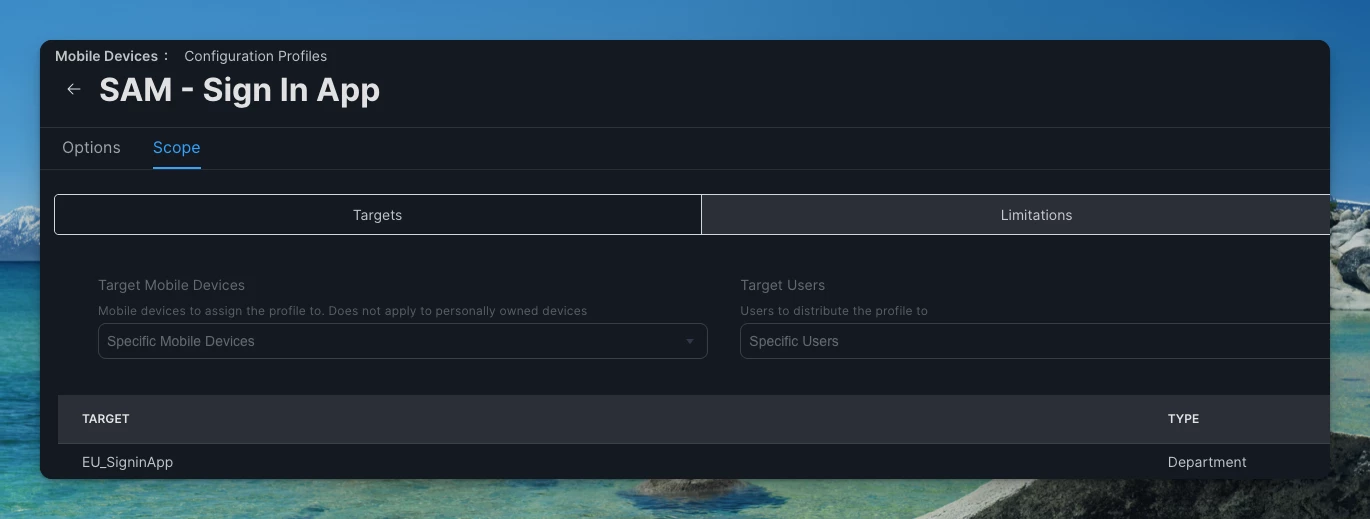Open the Specific Mobile Devices dropdown
The height and width of the screenshot is (519, 1370).
pyautogui.click(x=403, y=341)
